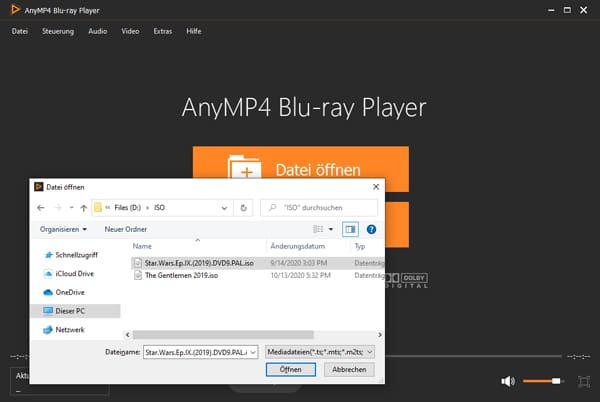Open the Mediadateien file type dropdown
The width and height of the screenshot is (600, 402).
click(320, 352)
